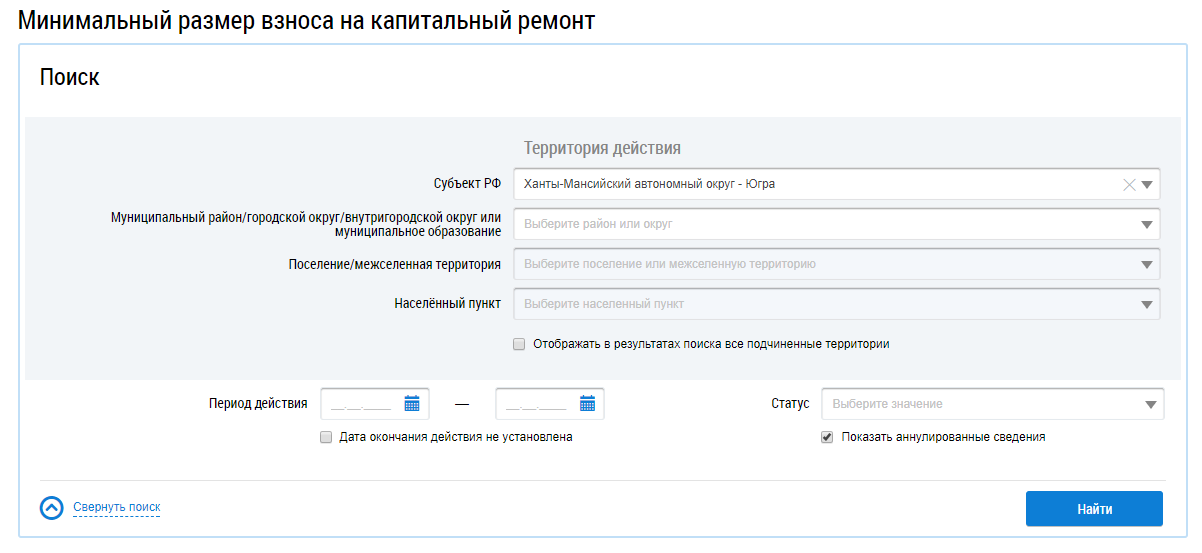1202x553 pixels.
Task: Expand the Населённый пункт dropdown
Action: tap(1147, 305)
